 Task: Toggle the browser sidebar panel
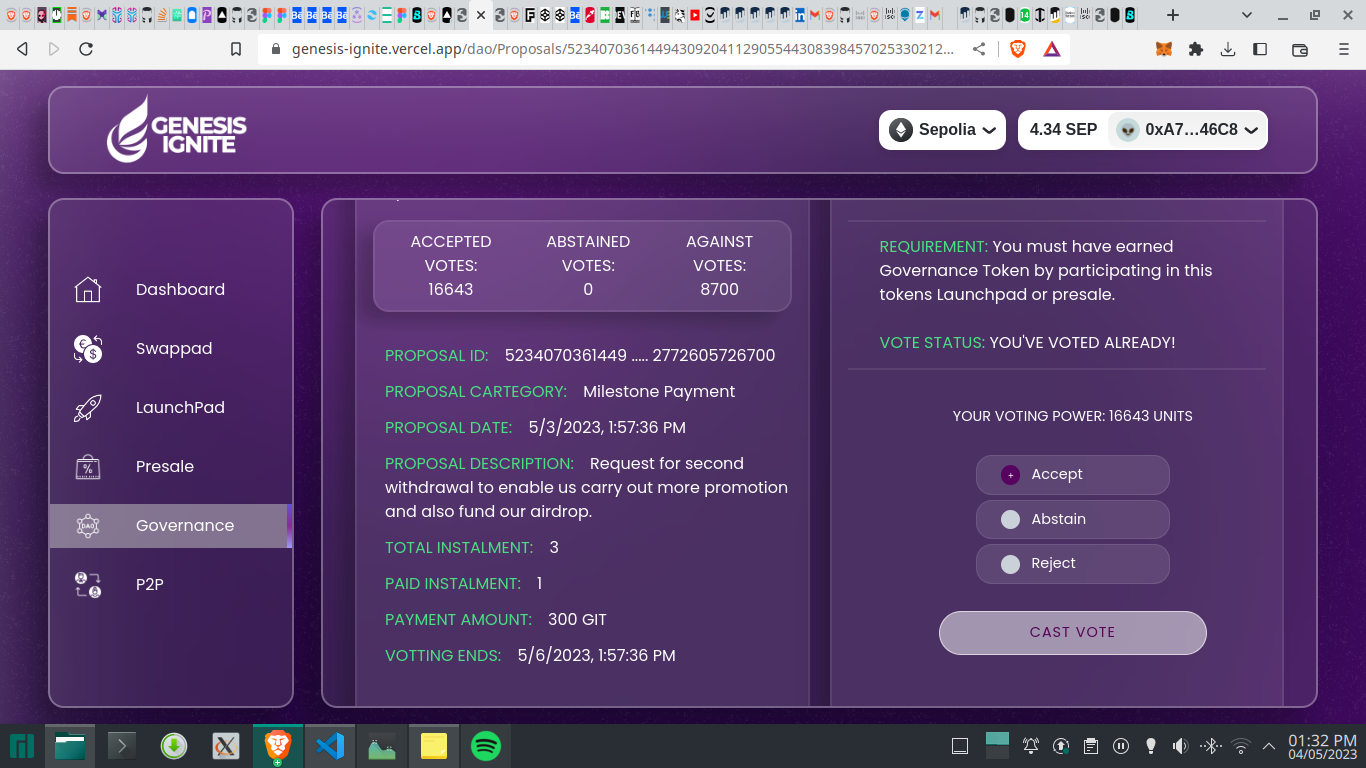(x=1260, y=49)
